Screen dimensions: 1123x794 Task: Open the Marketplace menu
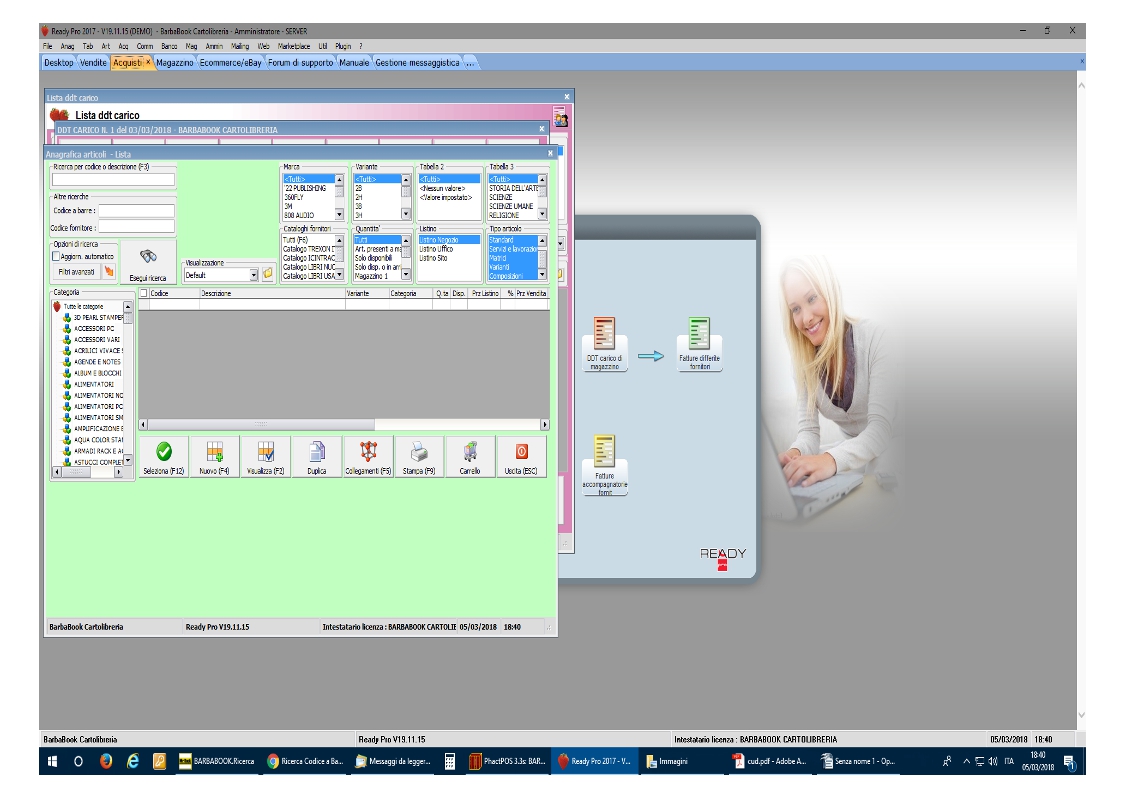(x=294, y=46)
